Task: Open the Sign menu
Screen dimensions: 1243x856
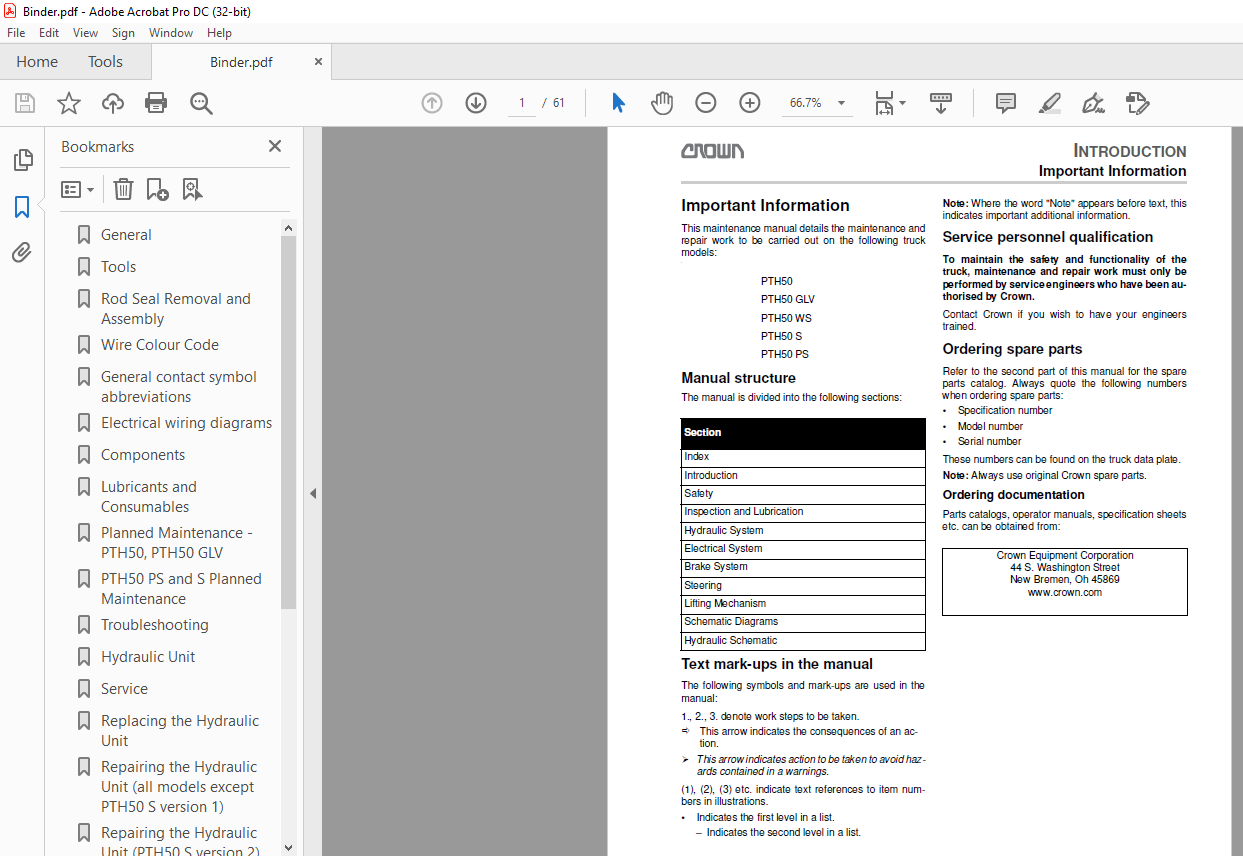Action: coord(123,33)
